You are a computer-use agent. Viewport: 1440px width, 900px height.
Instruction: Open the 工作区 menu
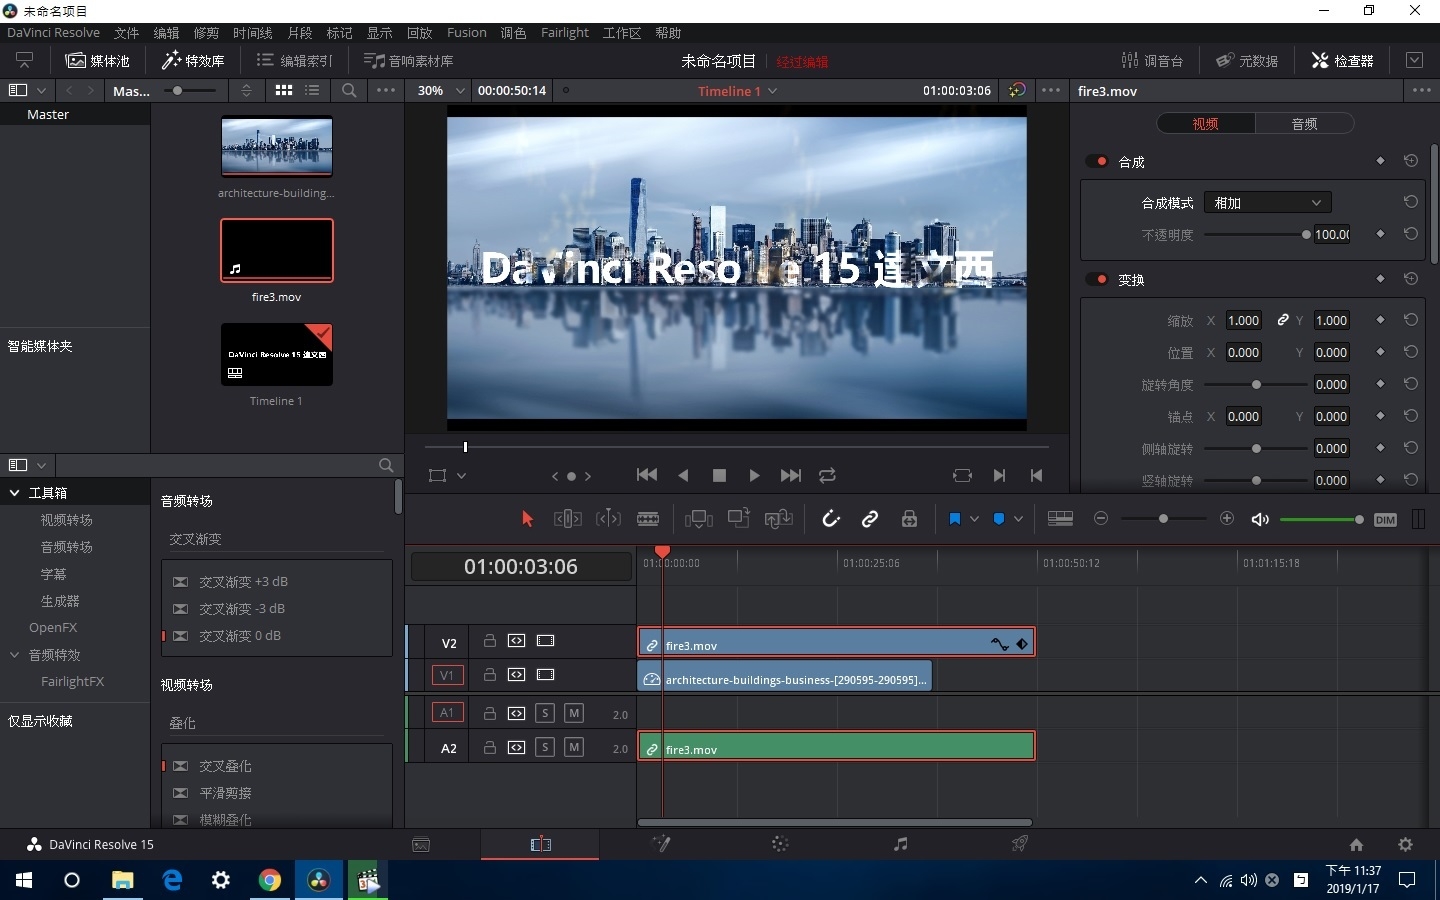(621, 33)
